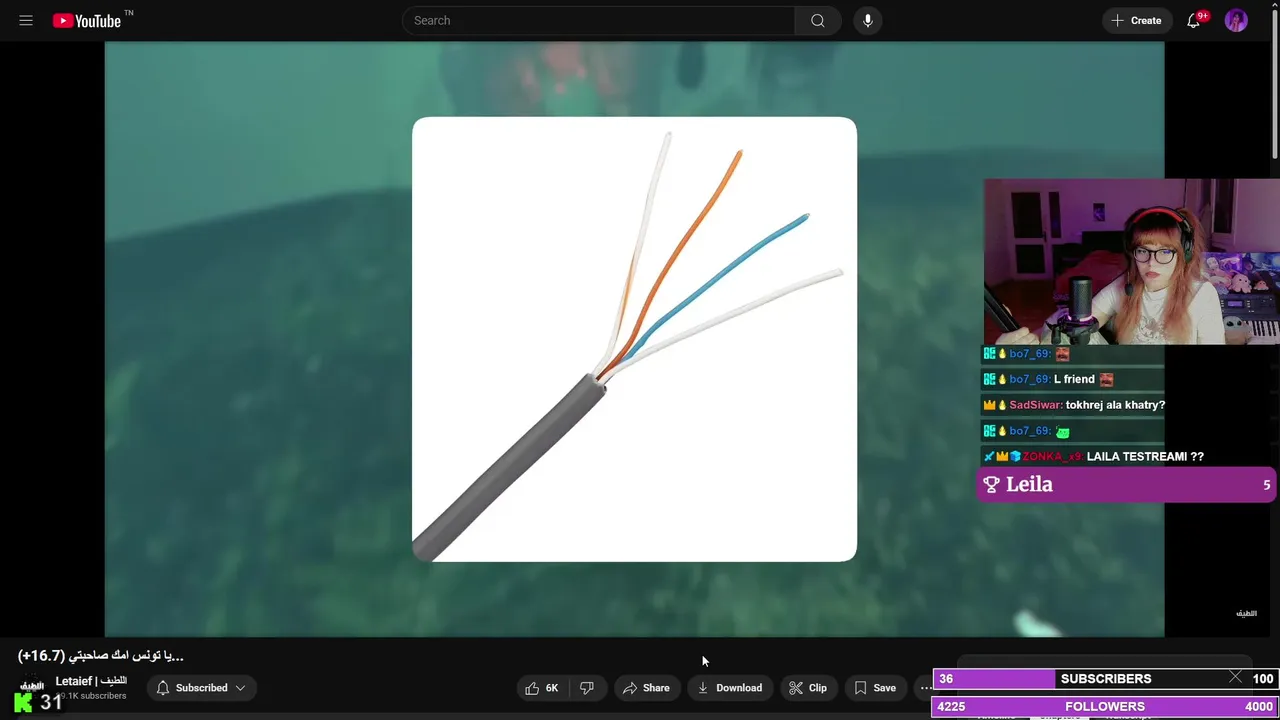Open account avatar menu
The height and width of the screenshot is (720, 1280).
click(x=1236, y=20)
